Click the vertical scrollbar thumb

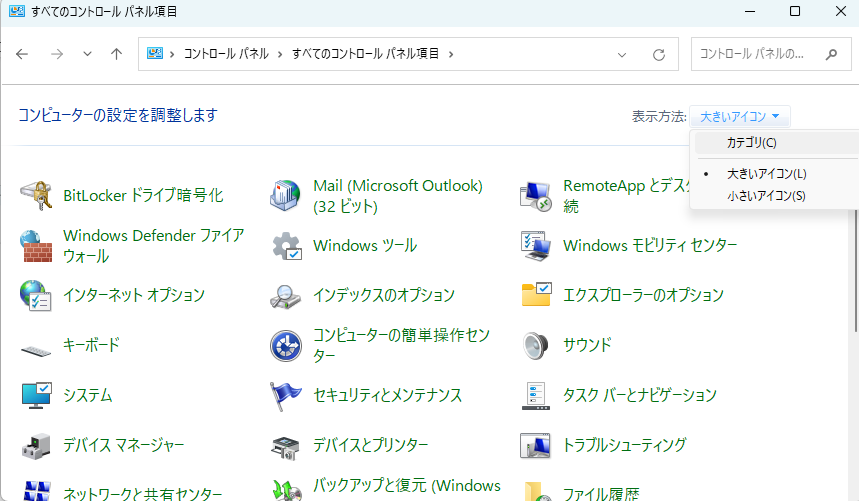click(x=856, y=270)
